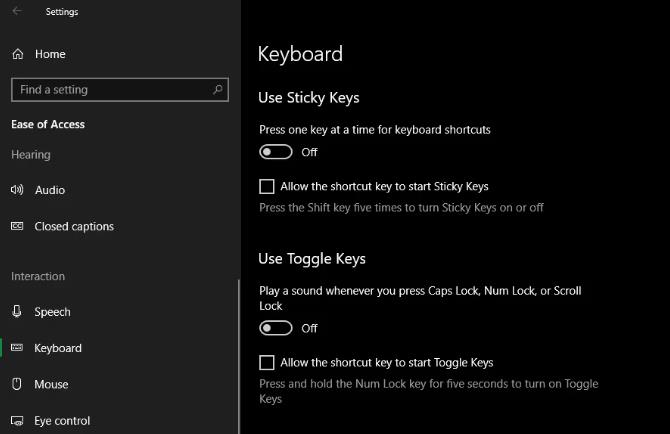The image size is (670, 434).
Task: Click the Keyboard icon in sidebar
Action: [17, 348]
